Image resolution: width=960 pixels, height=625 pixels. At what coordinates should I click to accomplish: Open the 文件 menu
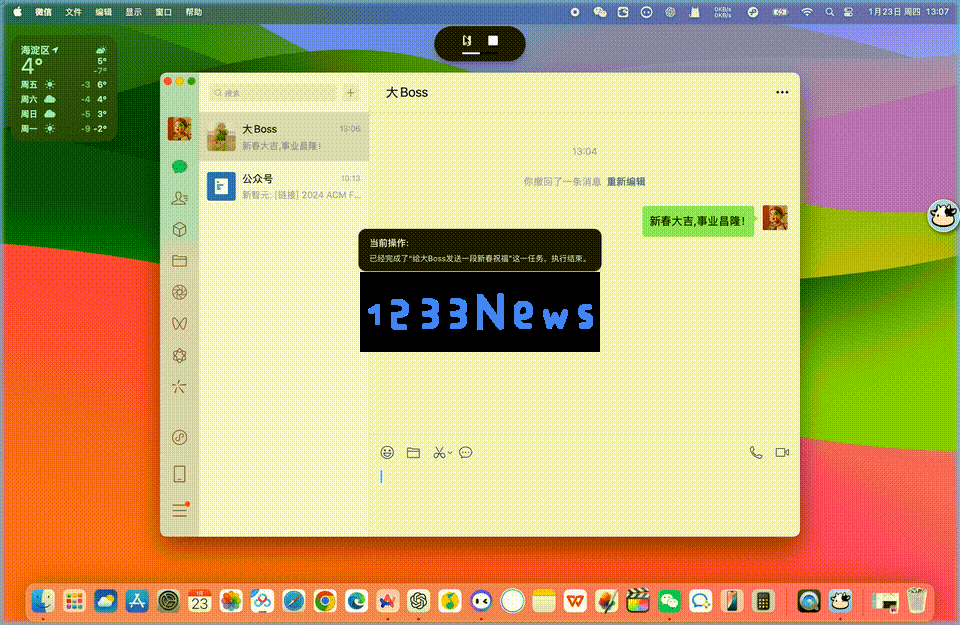coord(73,12)
